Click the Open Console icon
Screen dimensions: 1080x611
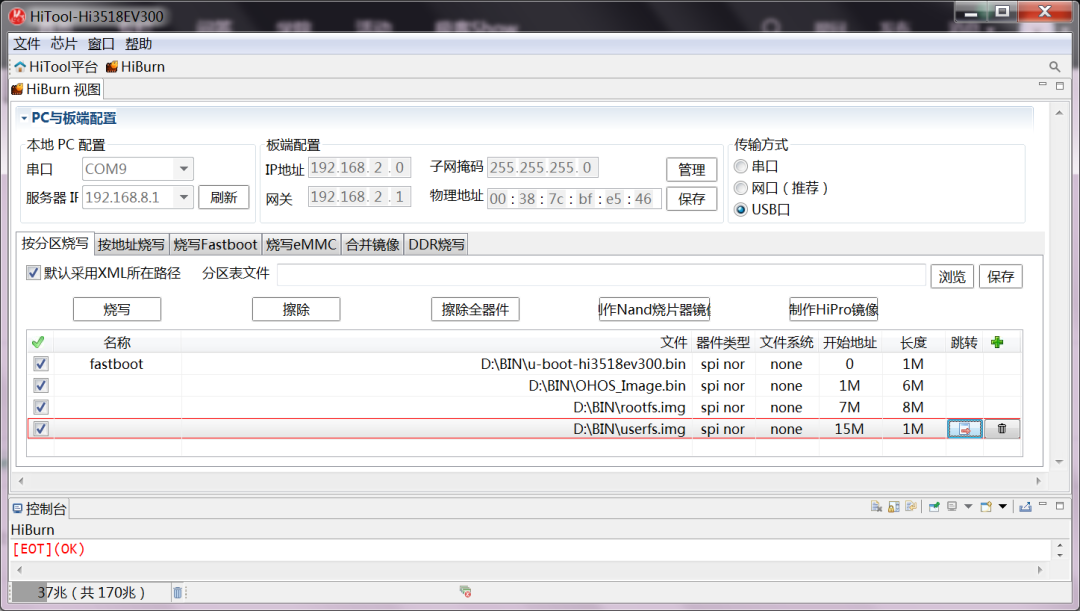click(x=986, y=506)
